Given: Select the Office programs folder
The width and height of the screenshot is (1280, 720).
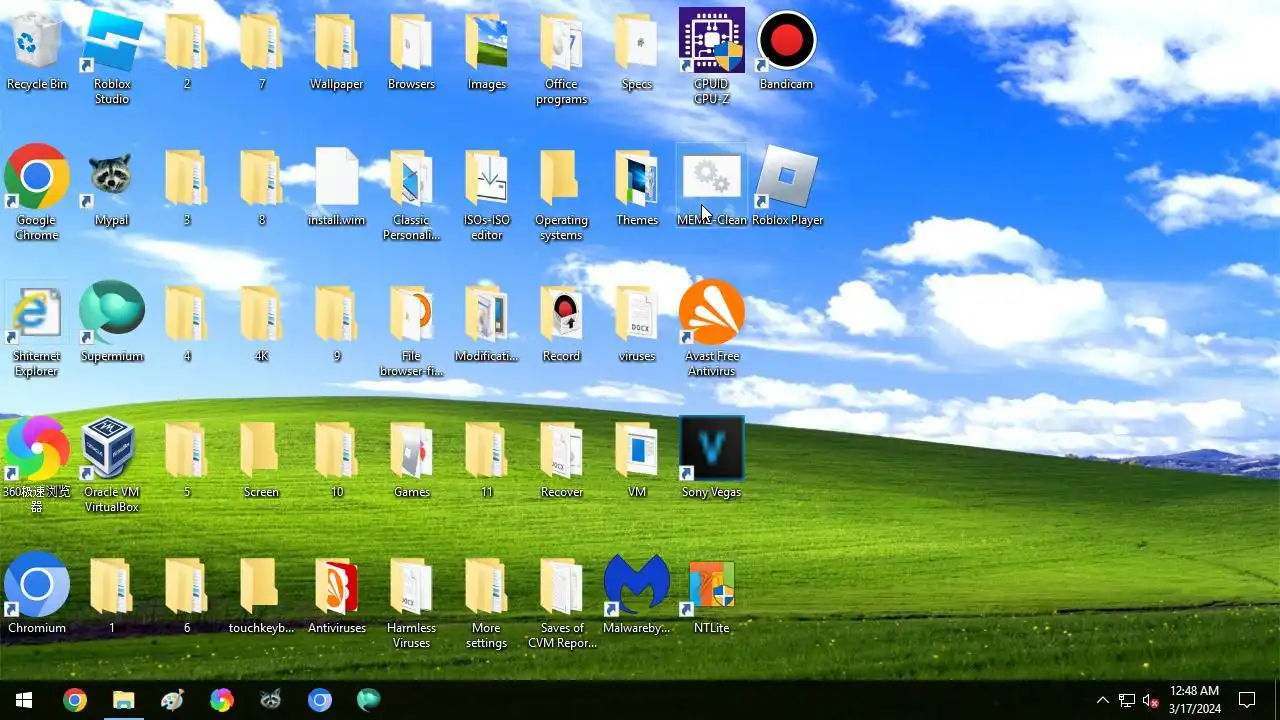Looking at the screenshot, I should pos(561,58).
